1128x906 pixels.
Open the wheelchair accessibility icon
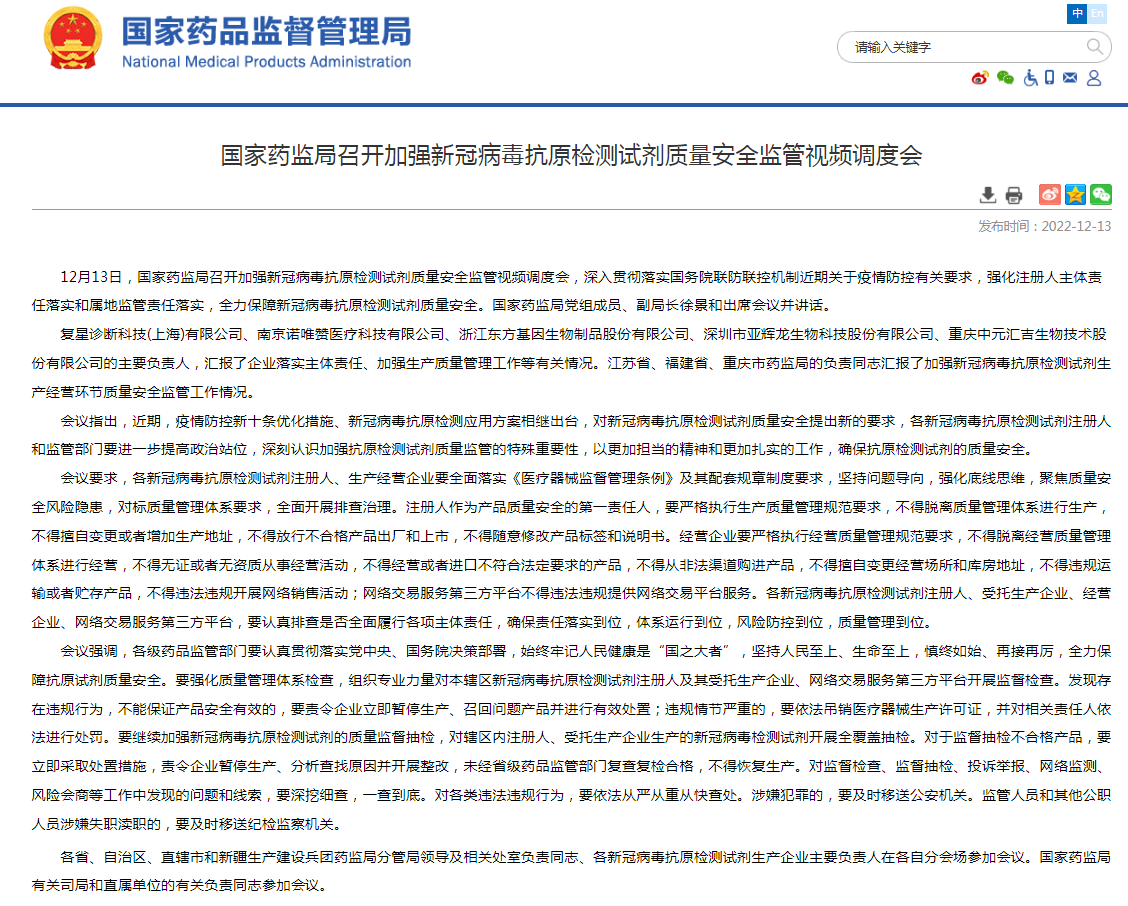tap(1030, 78)
